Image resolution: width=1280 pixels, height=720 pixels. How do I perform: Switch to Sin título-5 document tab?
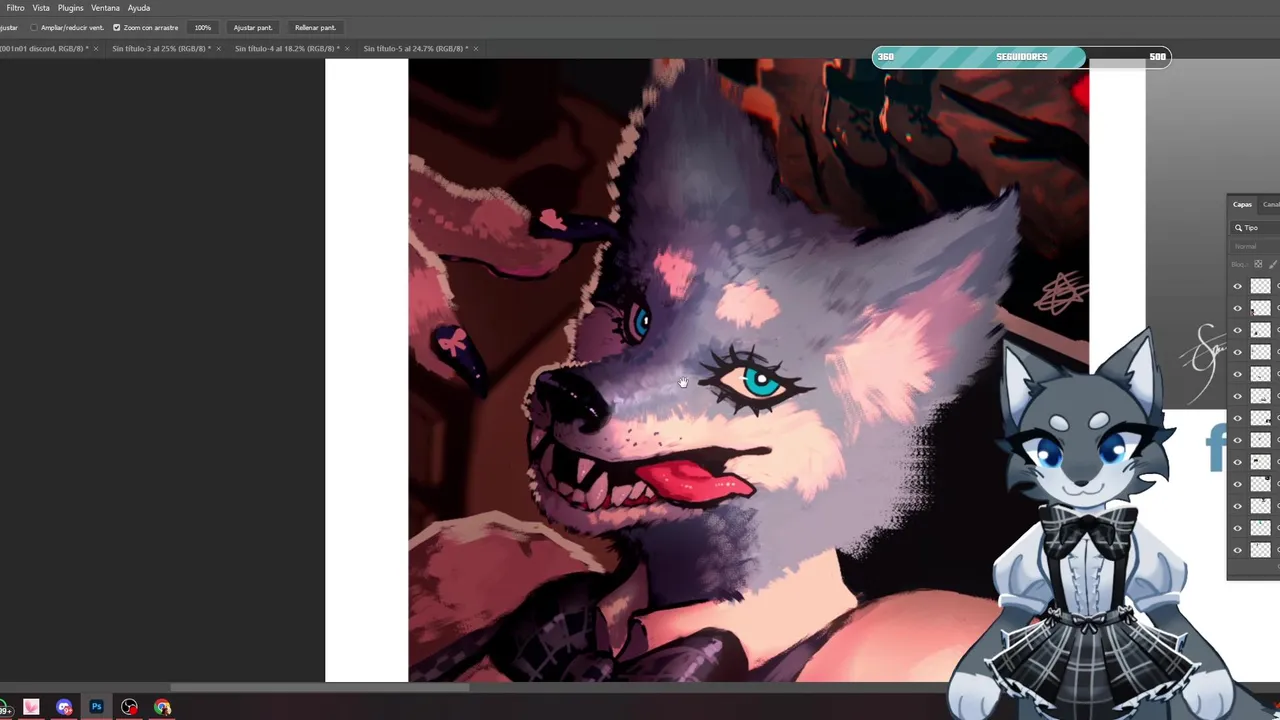(x=415, y=48)
